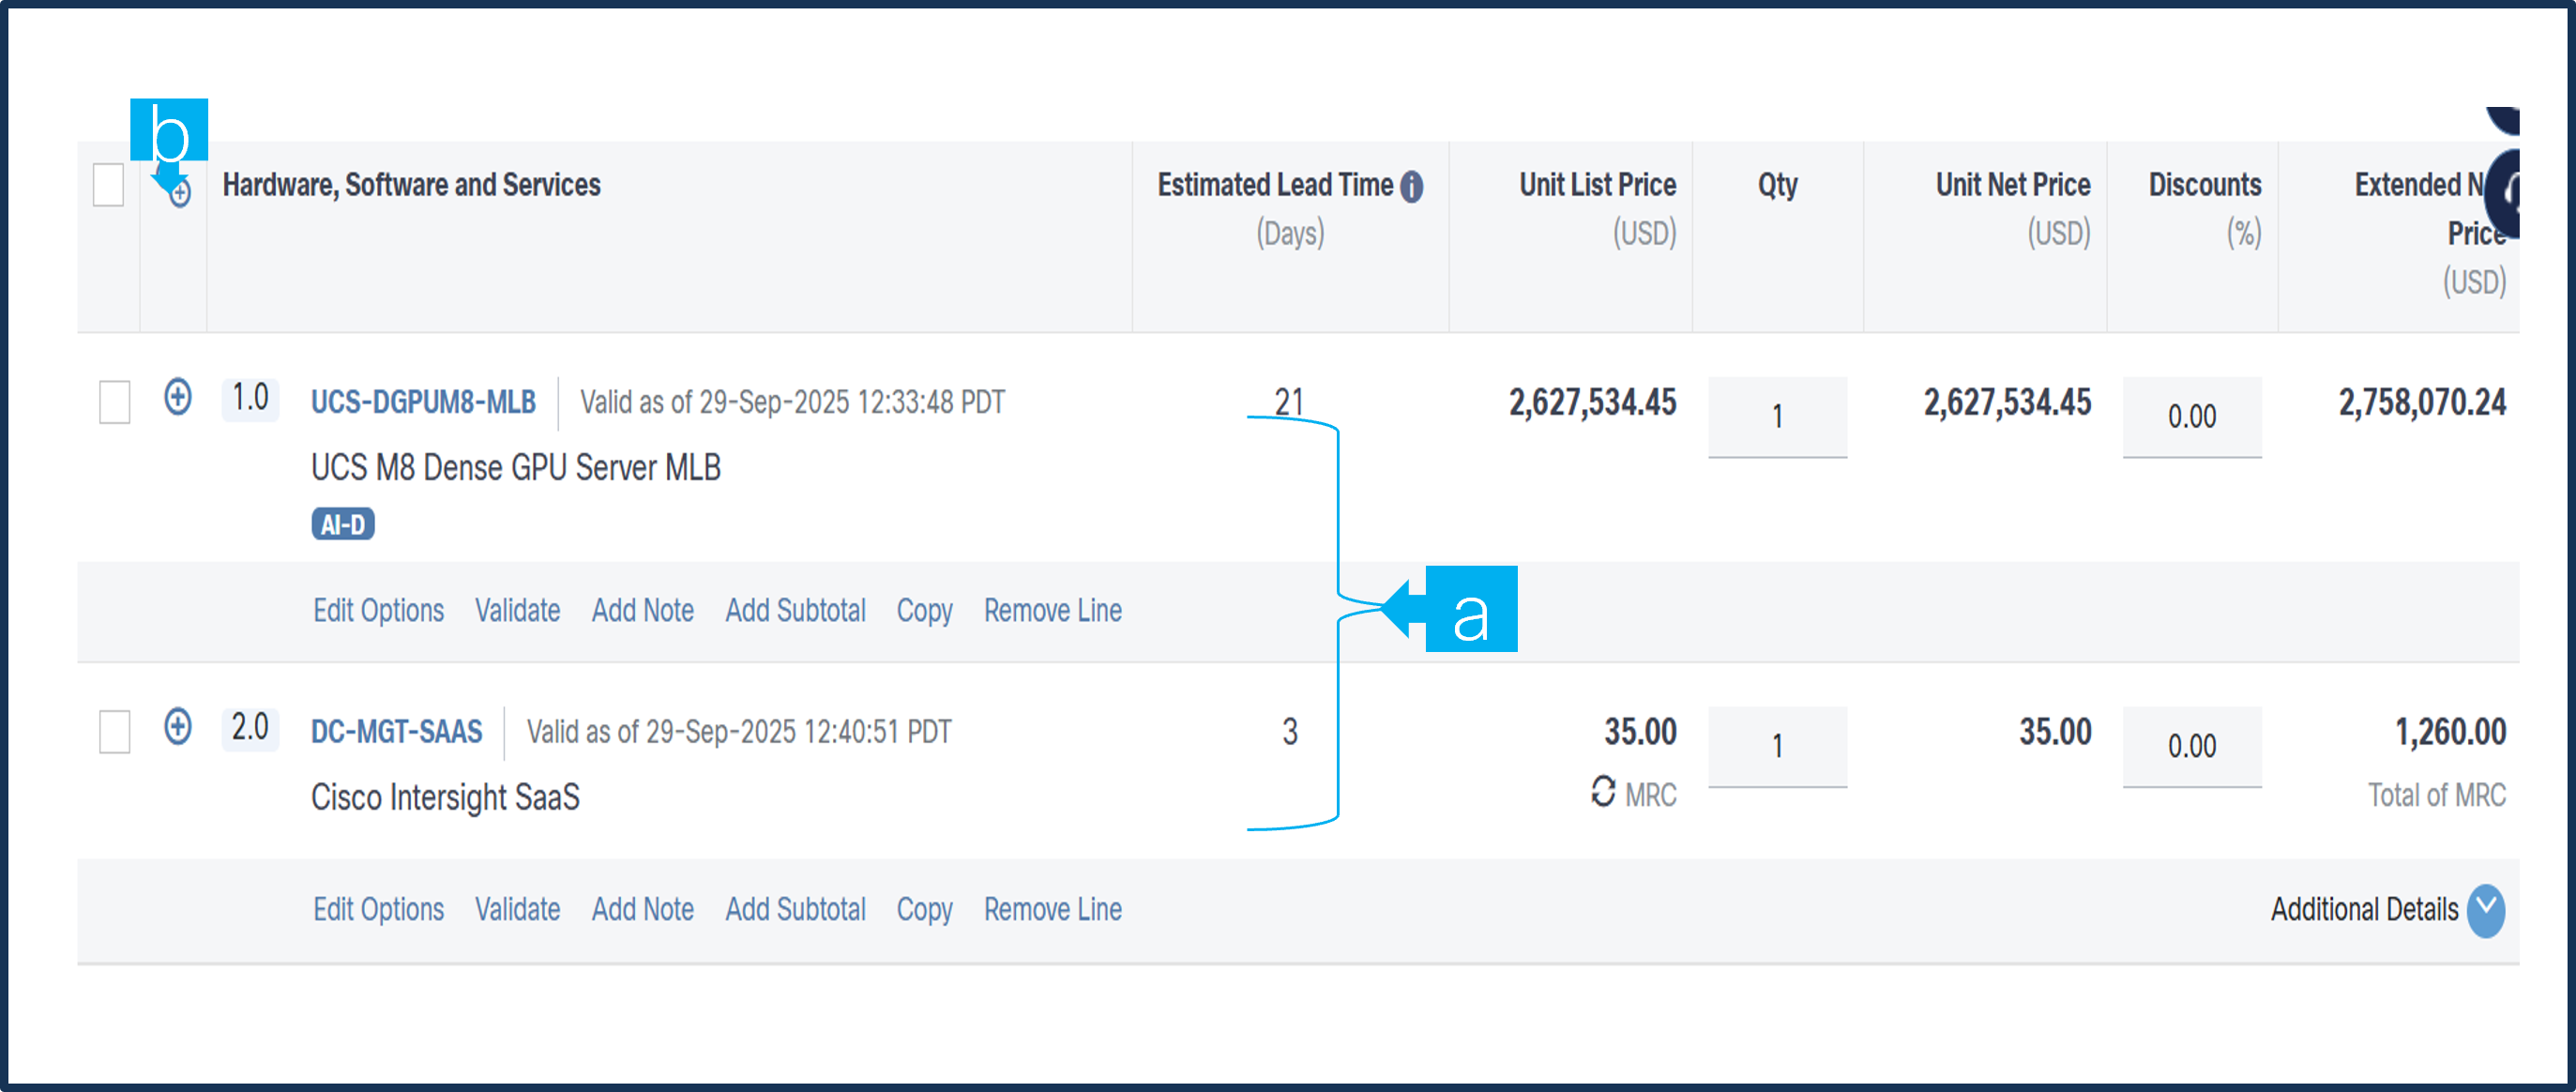Image resolution: width=2576 pixels, height=1092 pixels.
Task: Click Edit Options for UCS-DGPUM8-MLB
Action: (378, 611)
